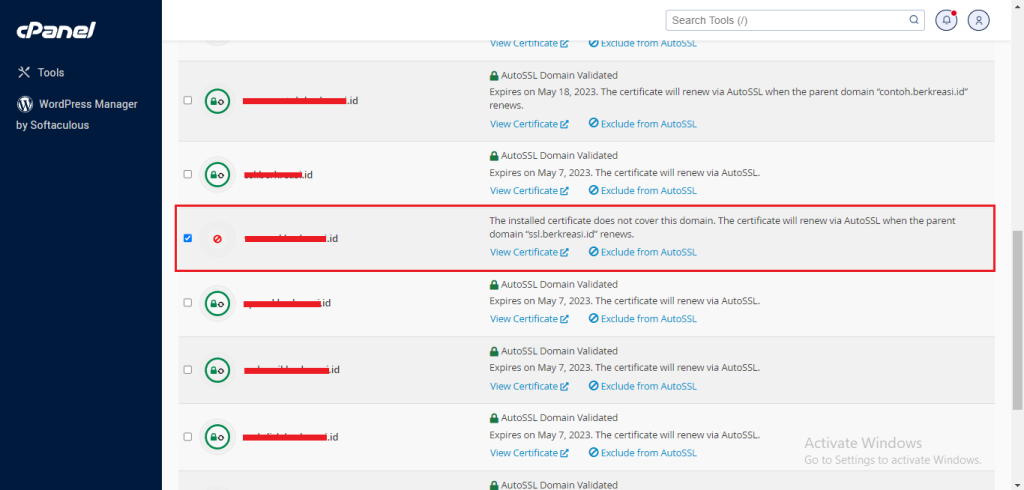Click the cPanel logo

coord(56,30)
